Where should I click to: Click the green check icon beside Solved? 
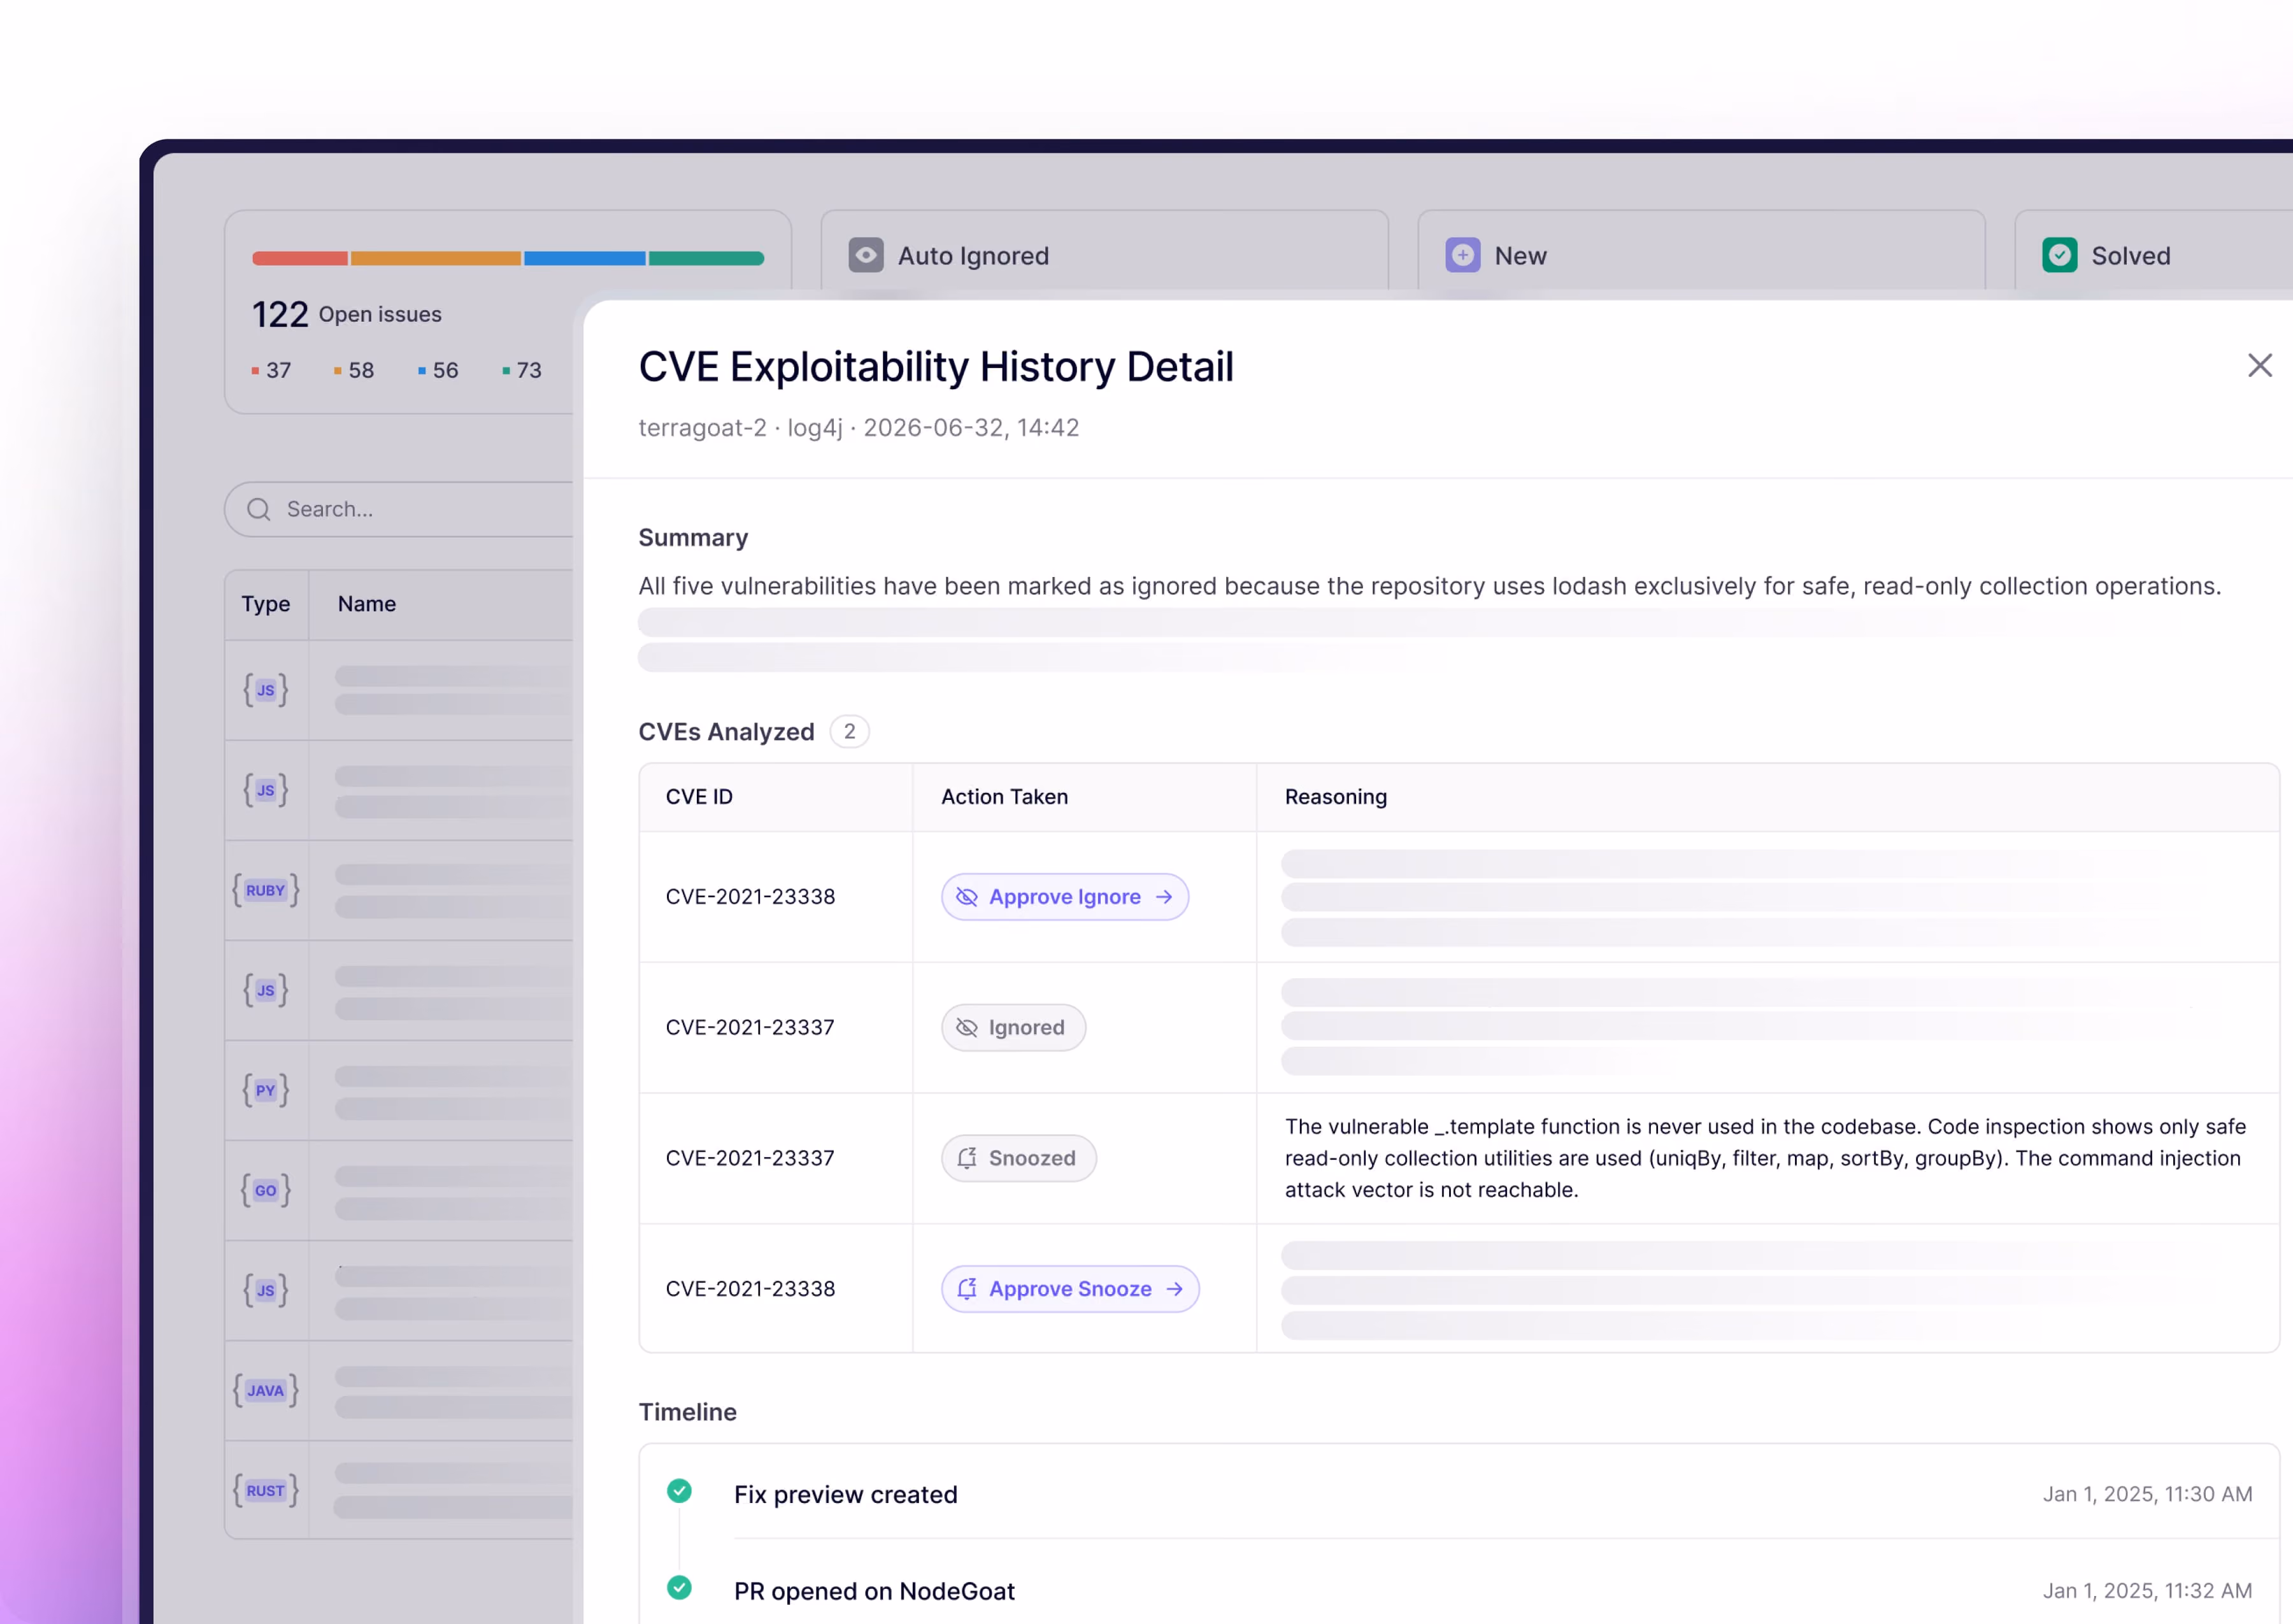click(x=2059, y=255)
